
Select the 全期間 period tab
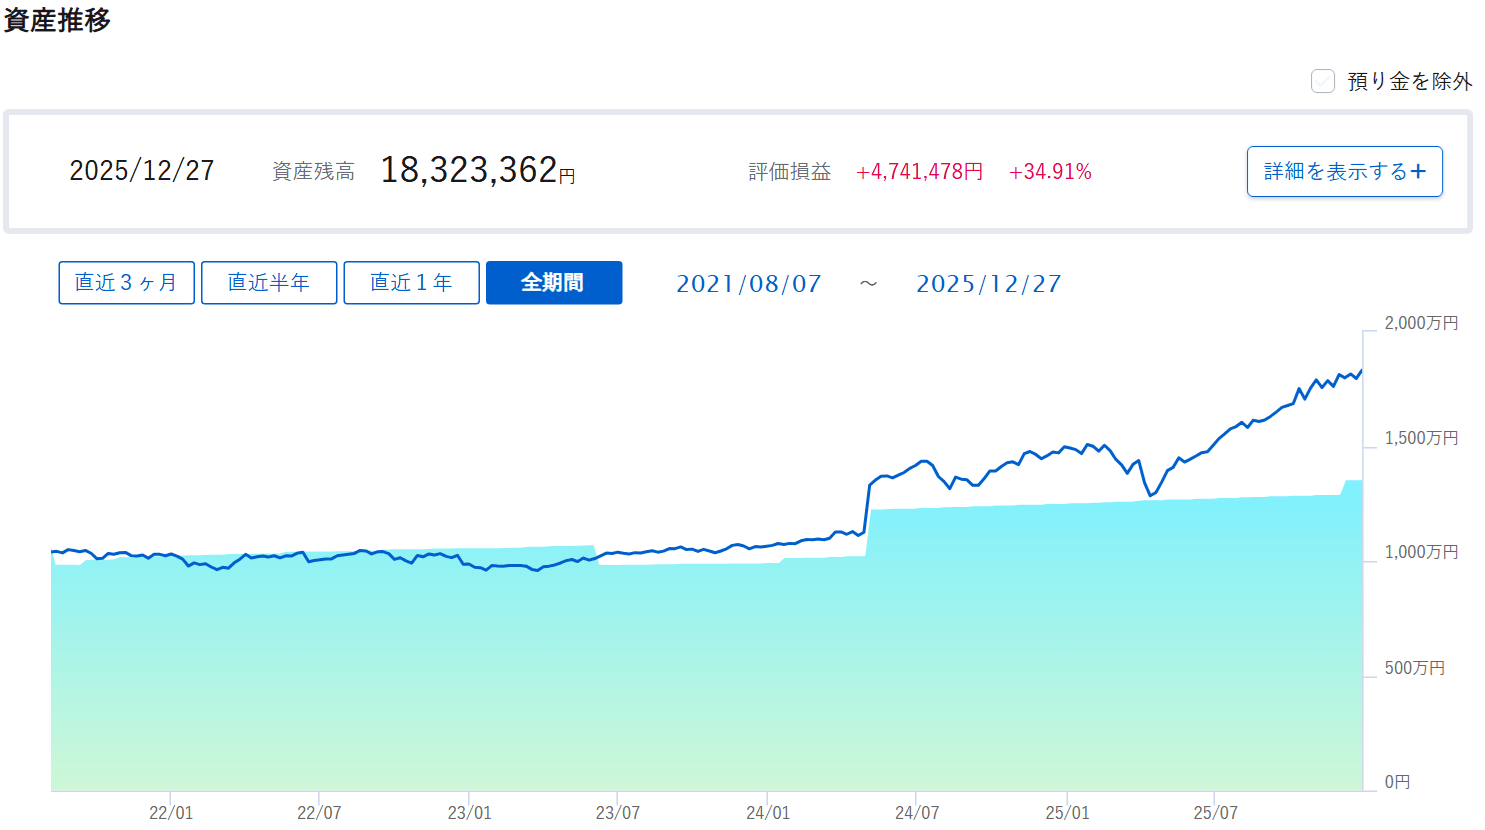coord(553,283)
